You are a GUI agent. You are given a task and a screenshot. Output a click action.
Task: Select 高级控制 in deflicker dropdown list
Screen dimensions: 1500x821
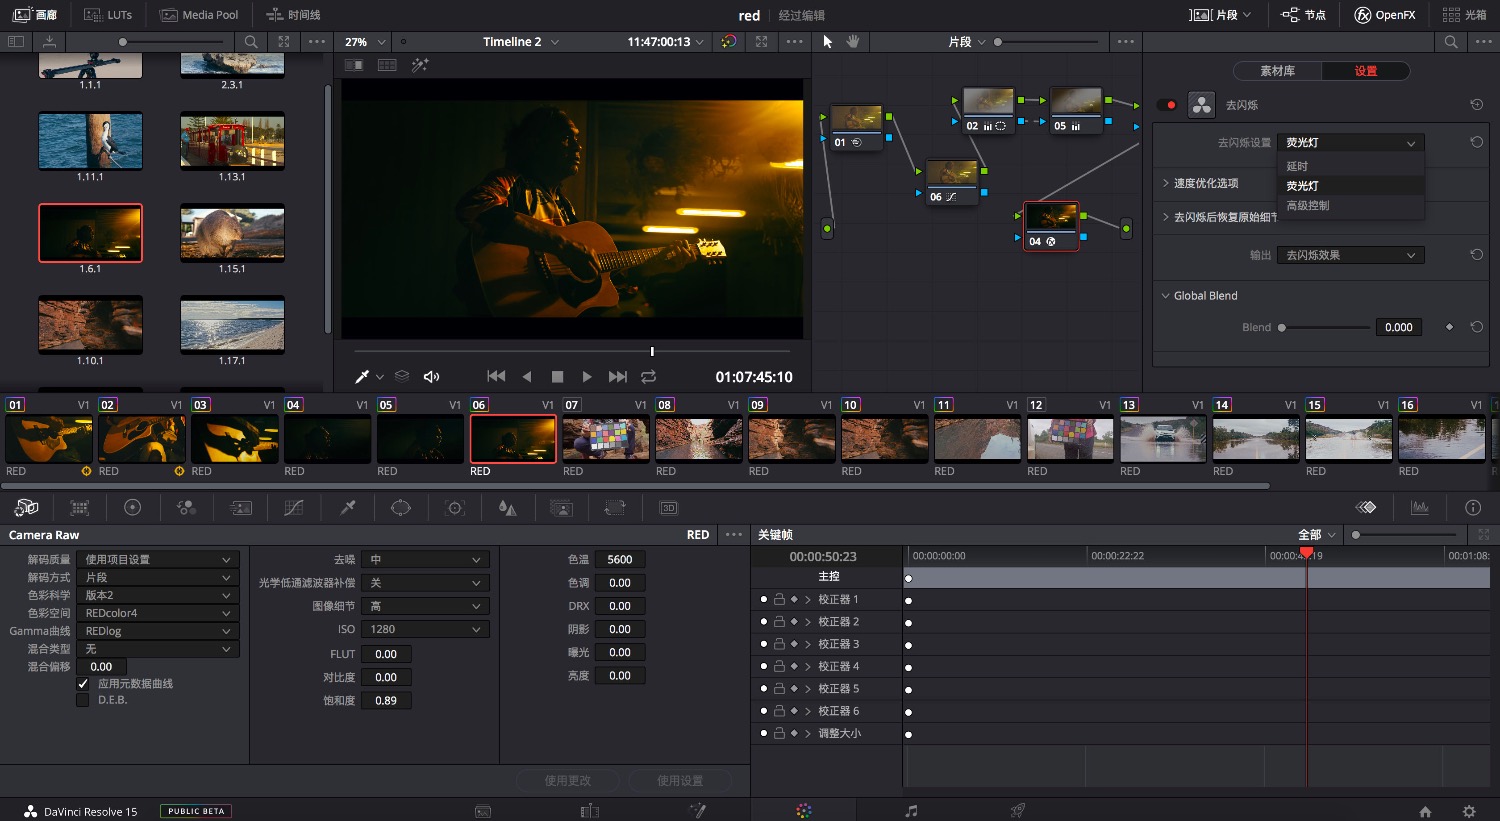1350,205
